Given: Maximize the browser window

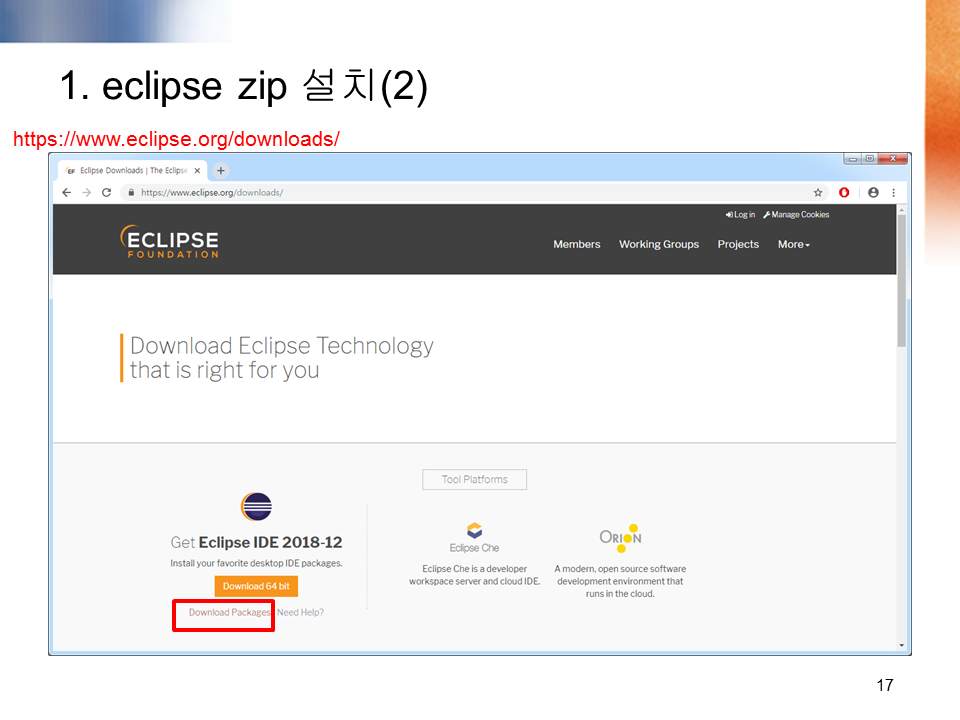Looking at the screenshot, I should point(869,159).
